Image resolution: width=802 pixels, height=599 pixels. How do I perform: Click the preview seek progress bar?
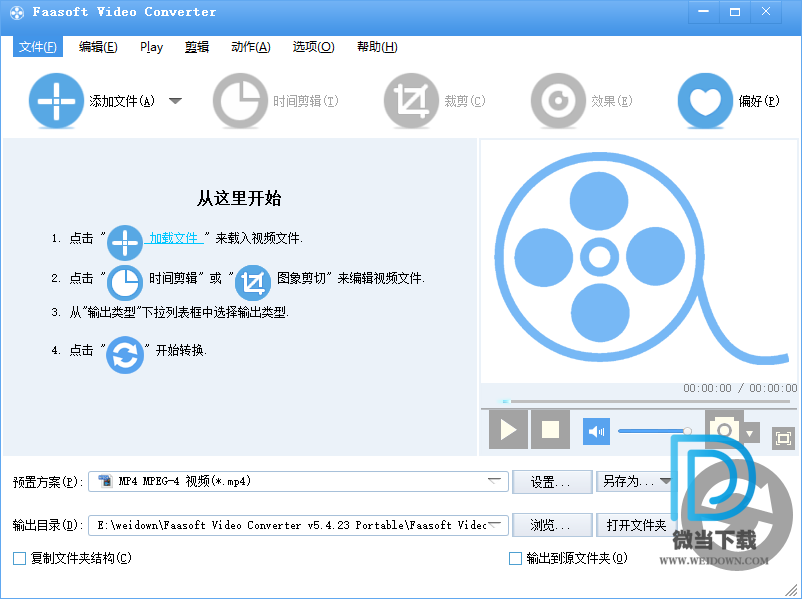tap(645, 402)
